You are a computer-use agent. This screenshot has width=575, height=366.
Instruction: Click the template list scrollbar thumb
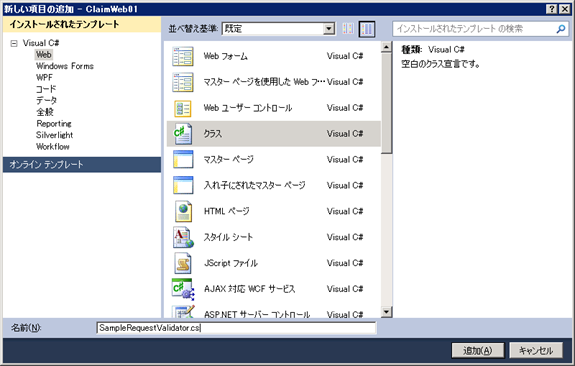(386, 103)
